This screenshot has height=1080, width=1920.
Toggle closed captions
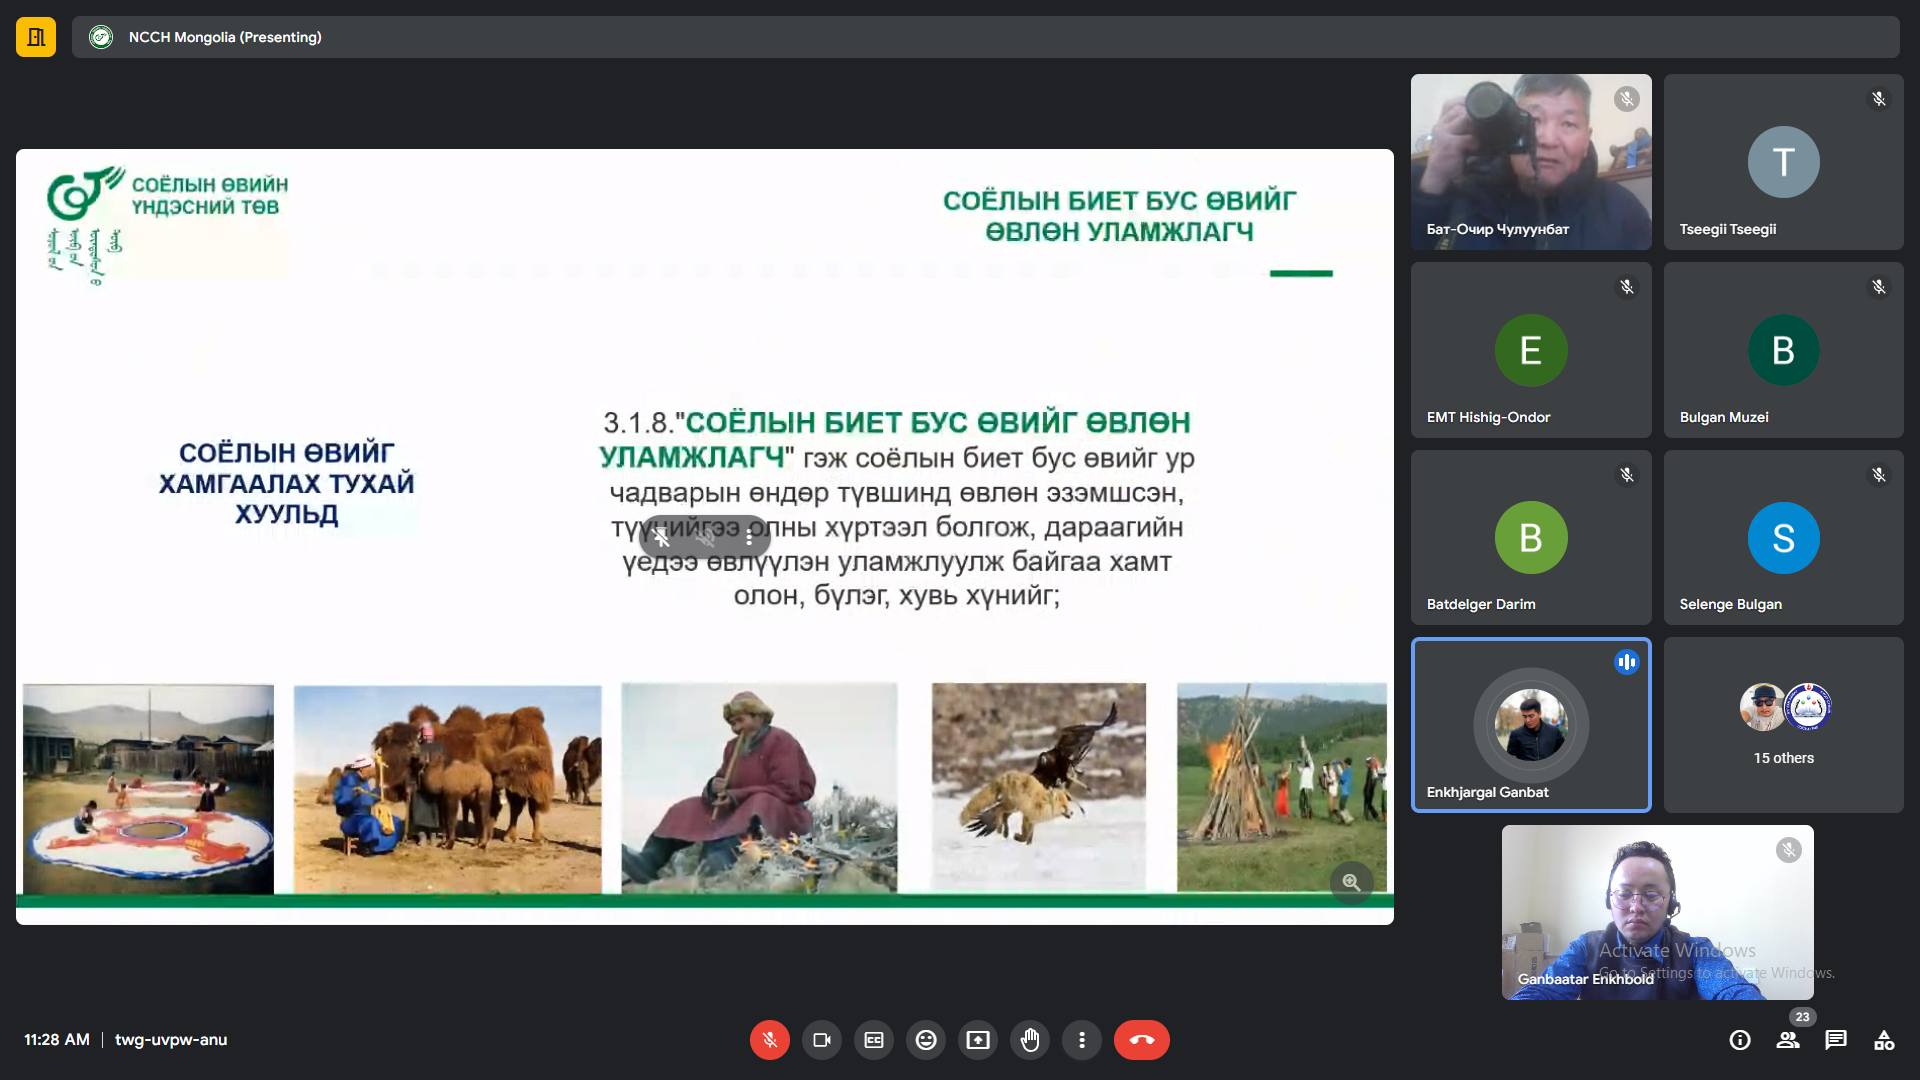(873, 1040)
